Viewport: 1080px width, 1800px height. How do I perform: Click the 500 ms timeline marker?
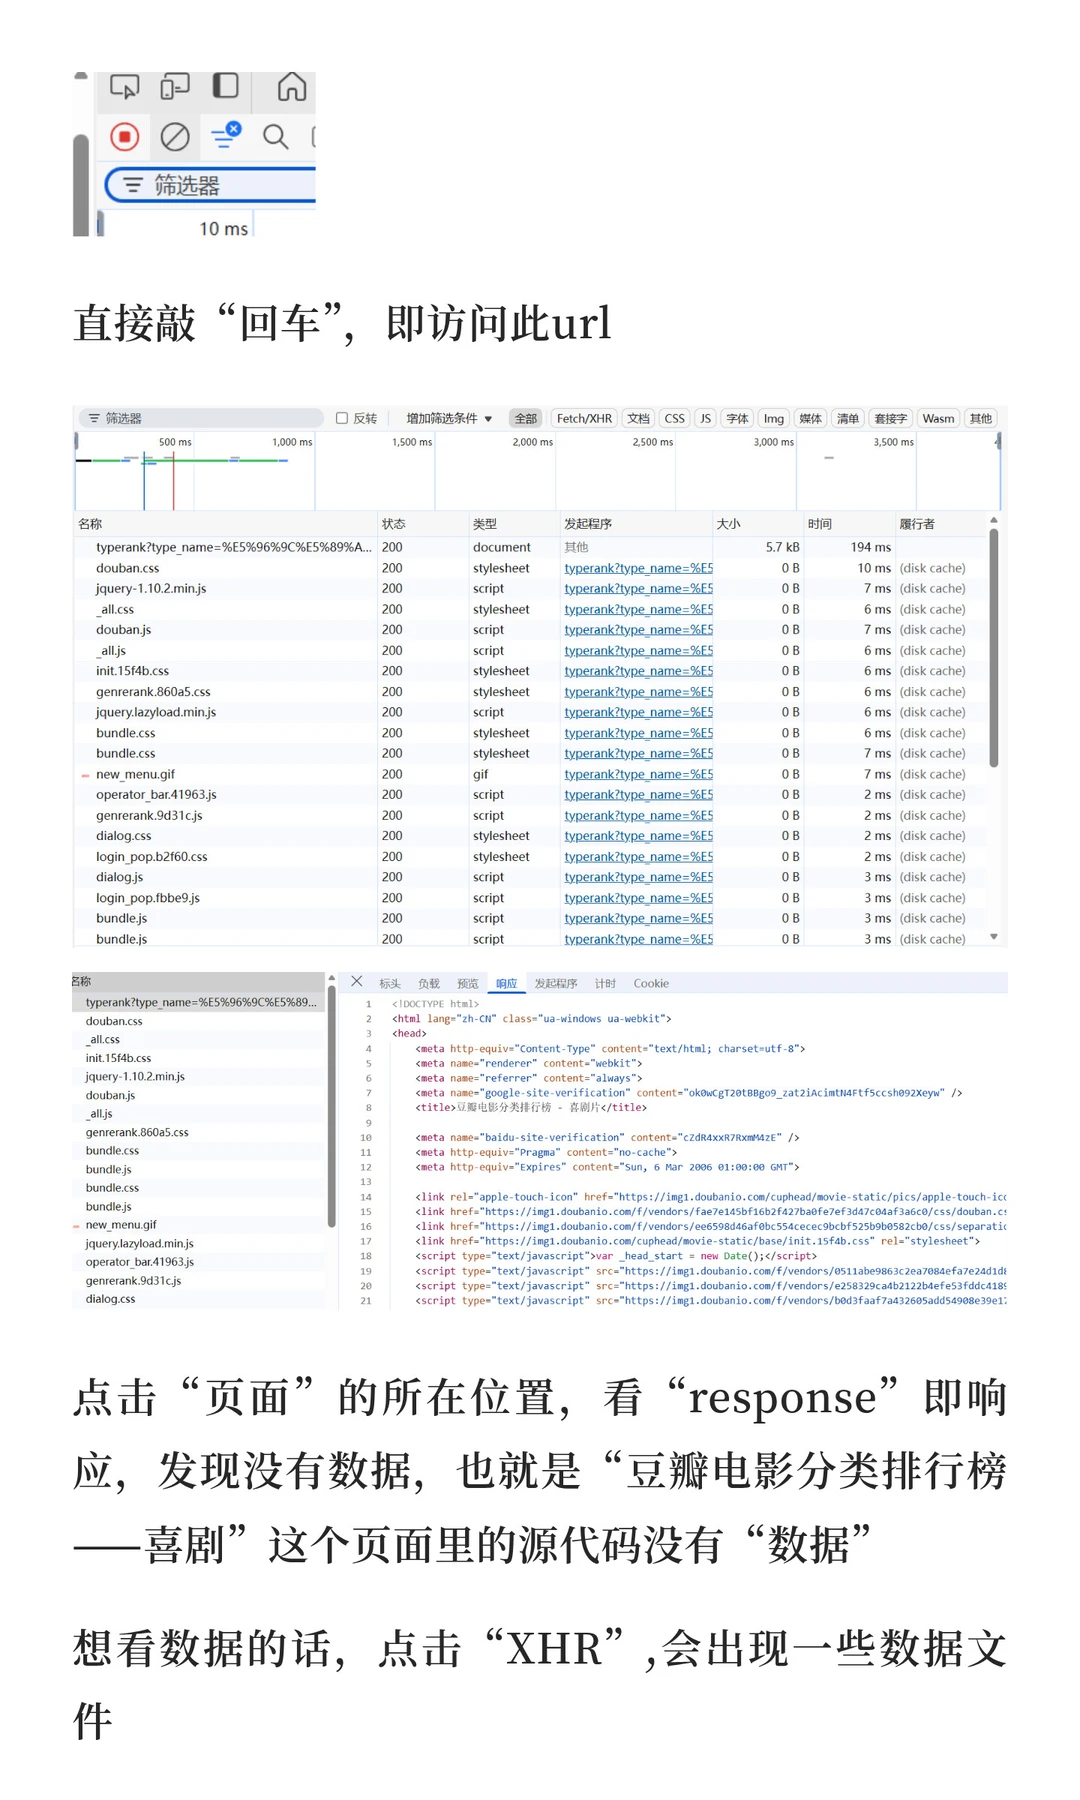coord(175,442)
